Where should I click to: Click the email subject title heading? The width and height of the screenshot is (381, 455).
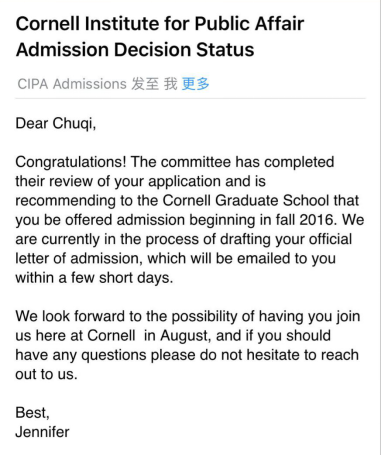[x=160, y=37]
